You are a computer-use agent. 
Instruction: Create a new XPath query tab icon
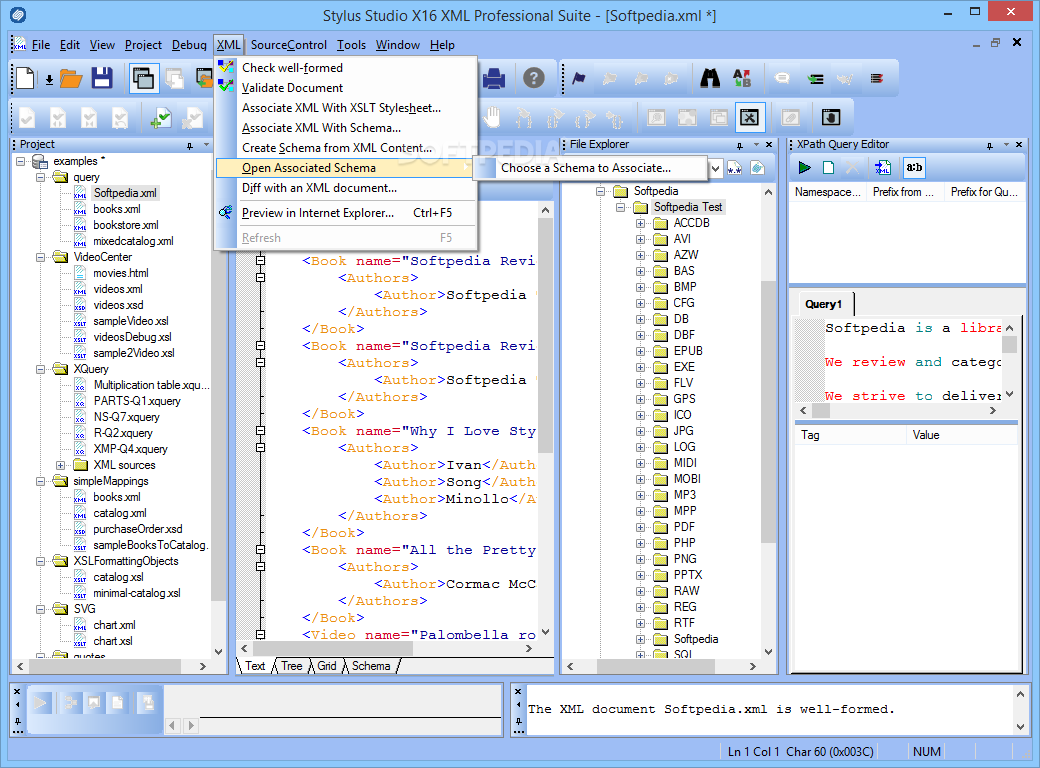[x=828, y=168]
